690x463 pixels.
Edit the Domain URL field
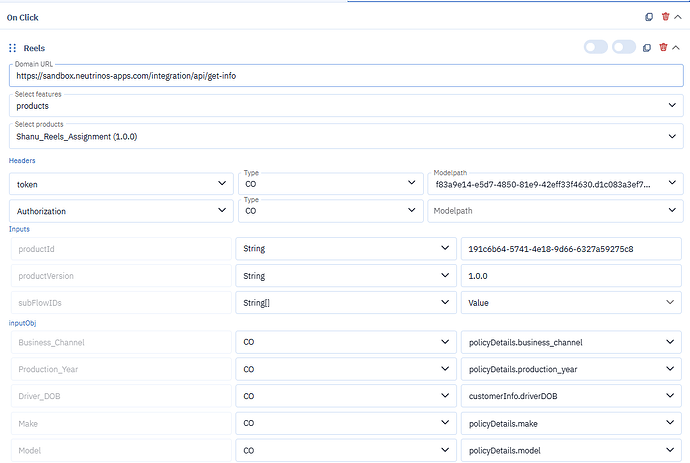pos(346,76)
